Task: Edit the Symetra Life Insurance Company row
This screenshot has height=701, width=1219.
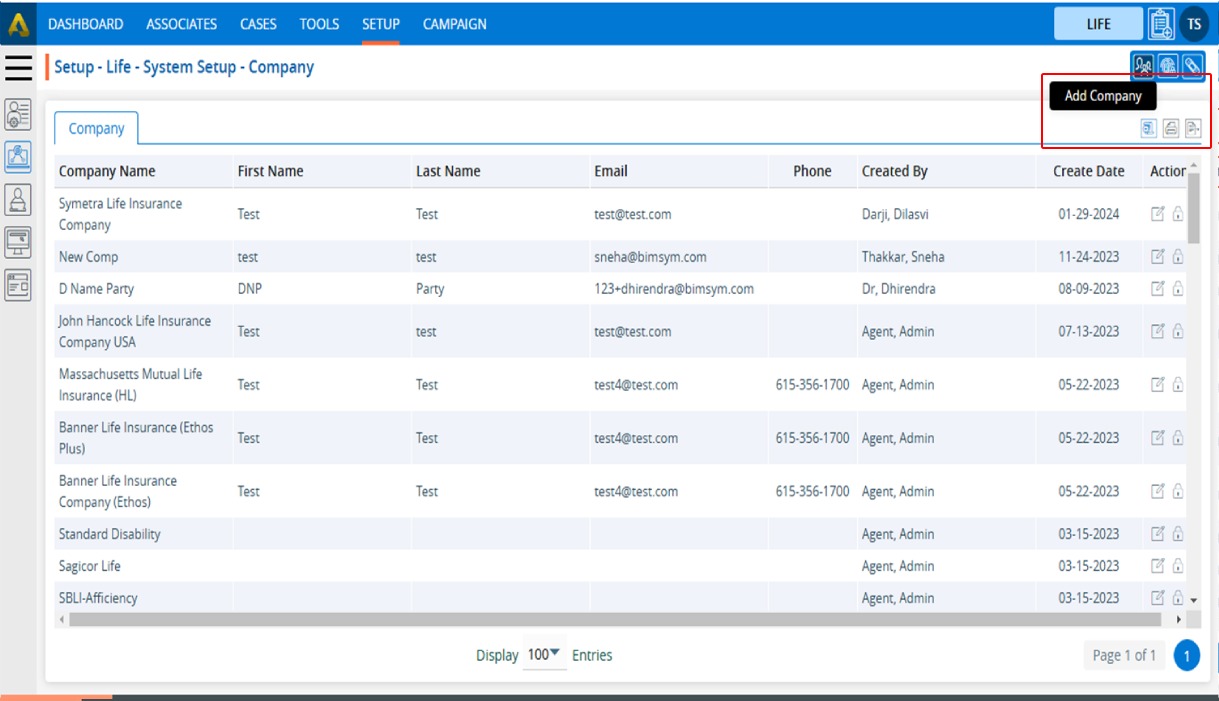Action: coord(1157,214)
